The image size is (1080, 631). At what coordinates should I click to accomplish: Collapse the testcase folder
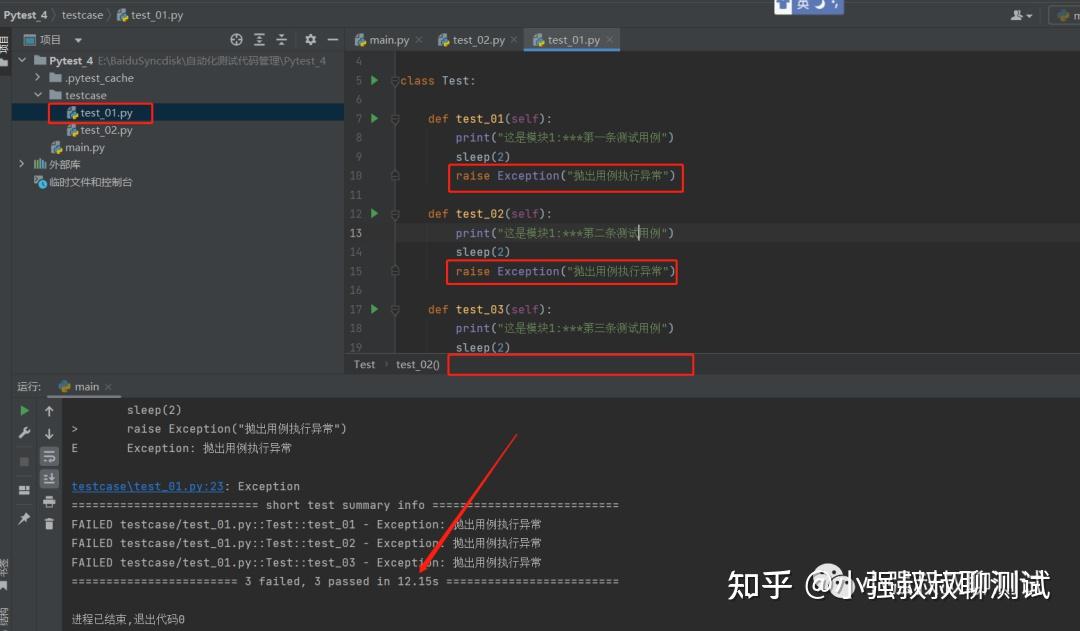click(38, 95)
